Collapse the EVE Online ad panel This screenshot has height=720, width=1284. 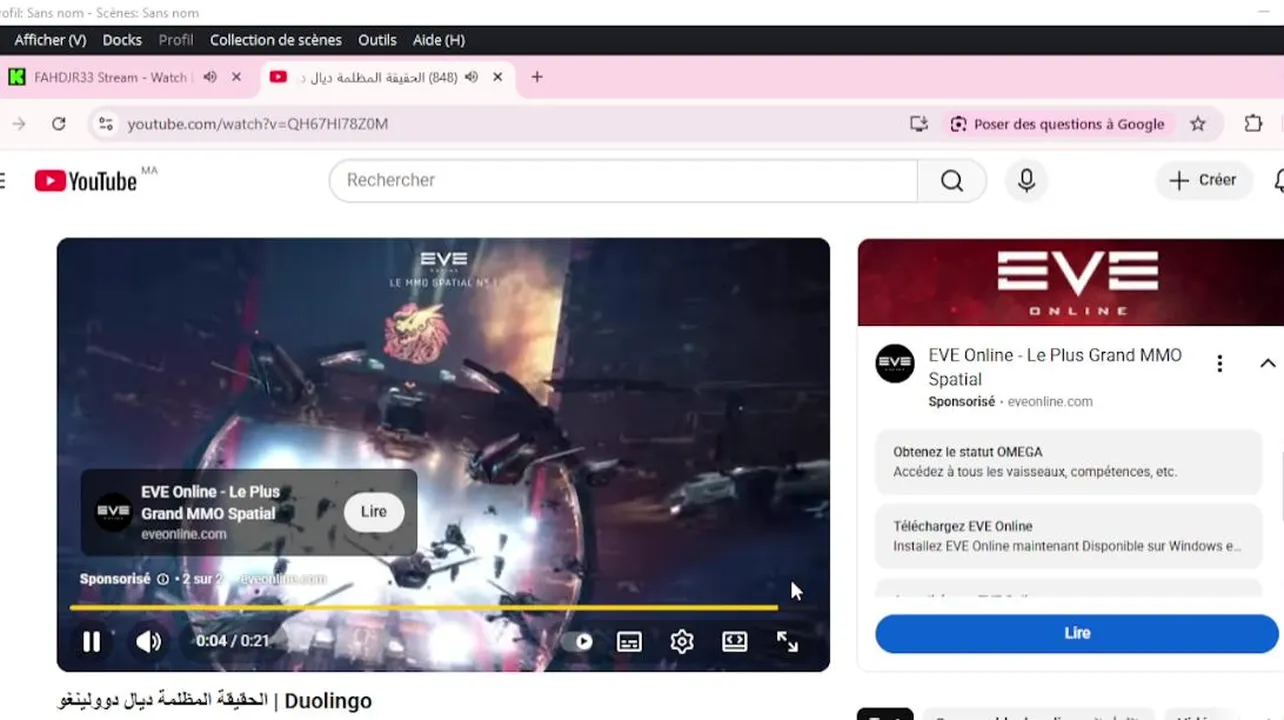click(1267, 364)
